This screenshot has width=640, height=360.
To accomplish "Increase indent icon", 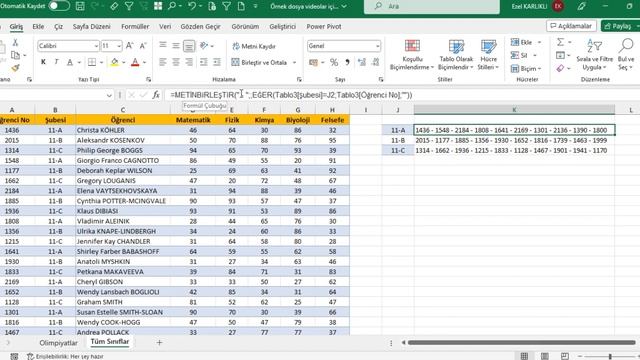I will click(x=217, y=62).
